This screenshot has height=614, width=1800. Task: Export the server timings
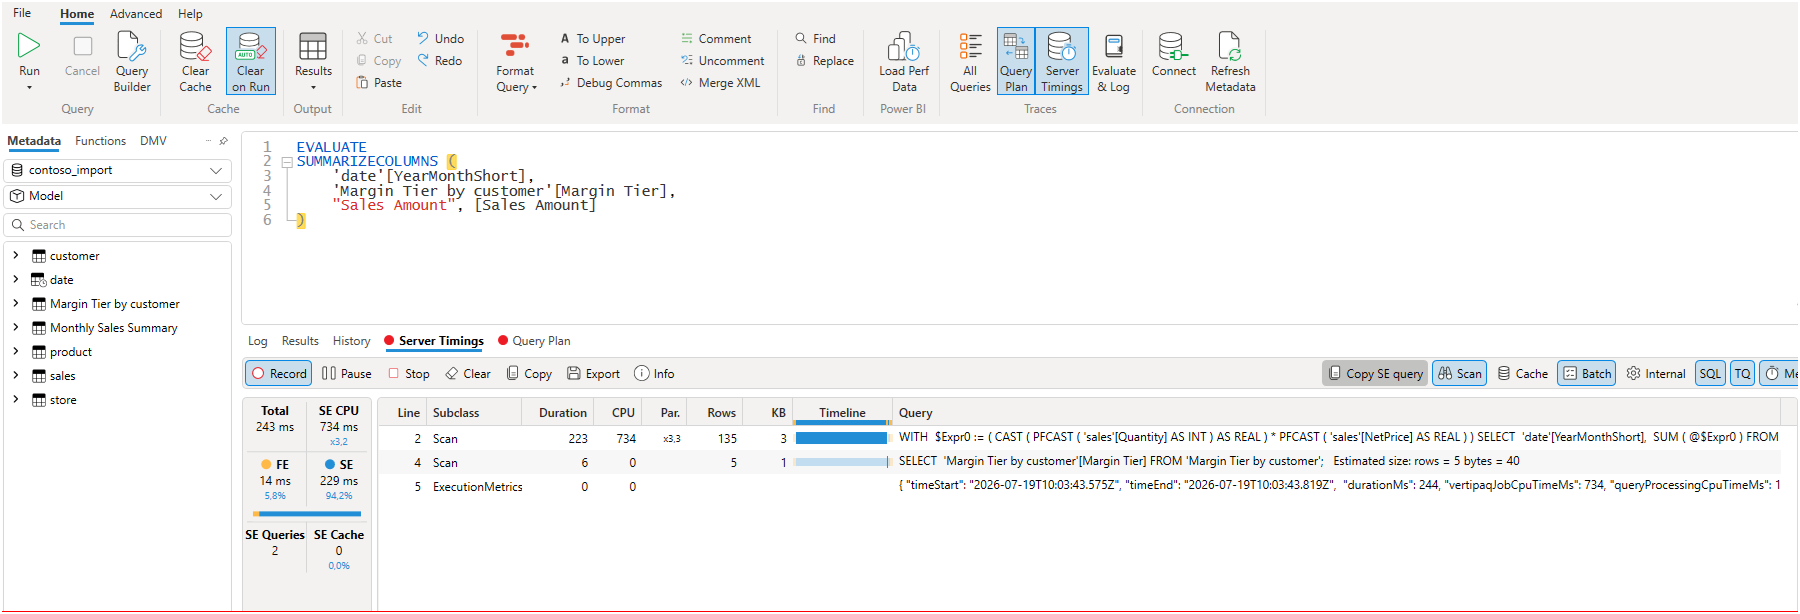594,374
